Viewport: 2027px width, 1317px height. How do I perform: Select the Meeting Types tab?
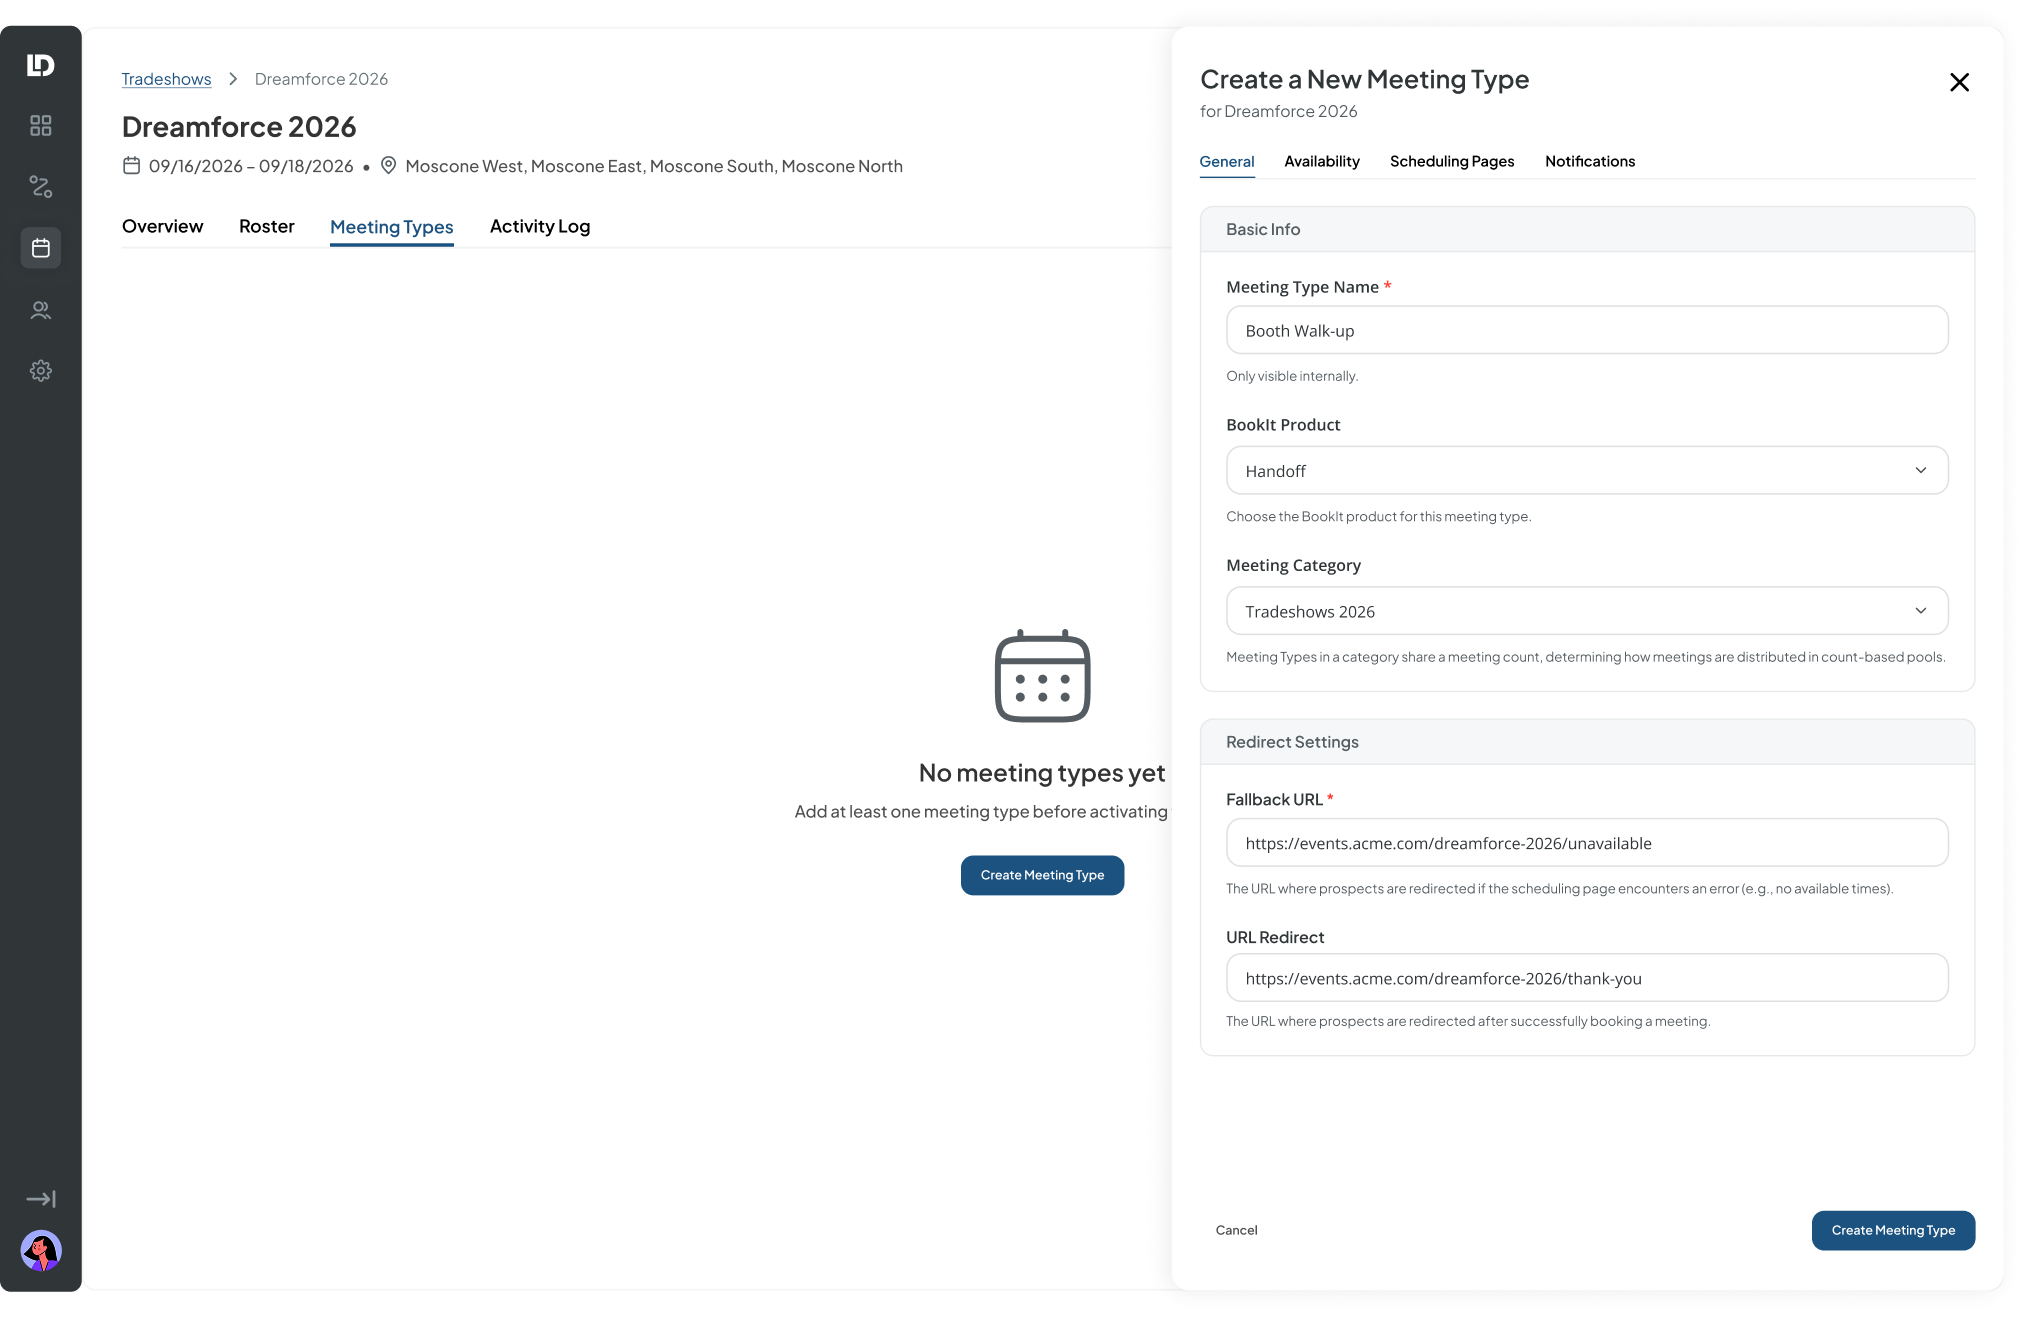pos(391,227)
